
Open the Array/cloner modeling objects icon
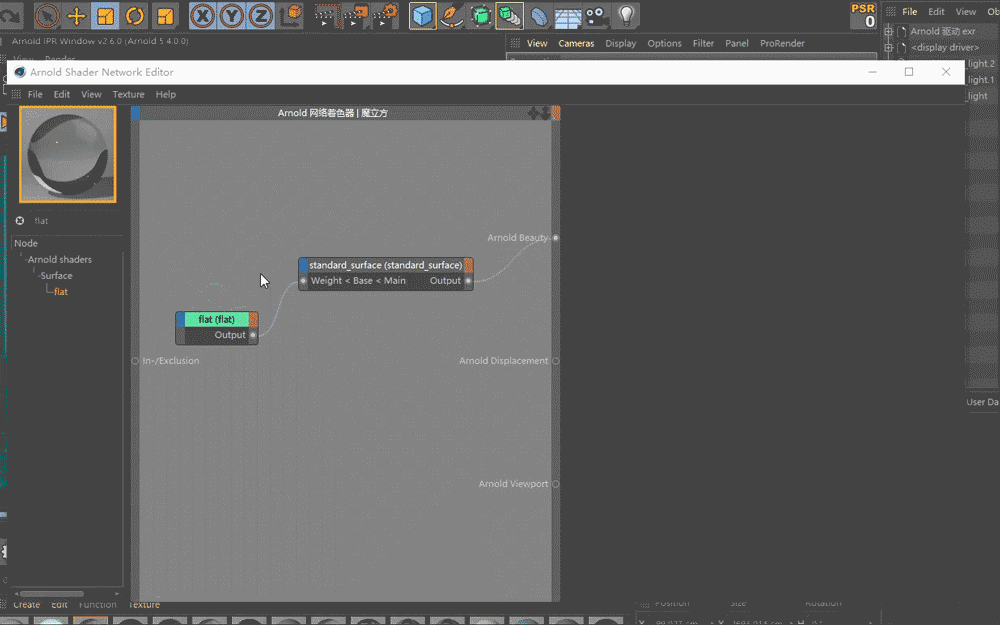click(x=510, y=15)
